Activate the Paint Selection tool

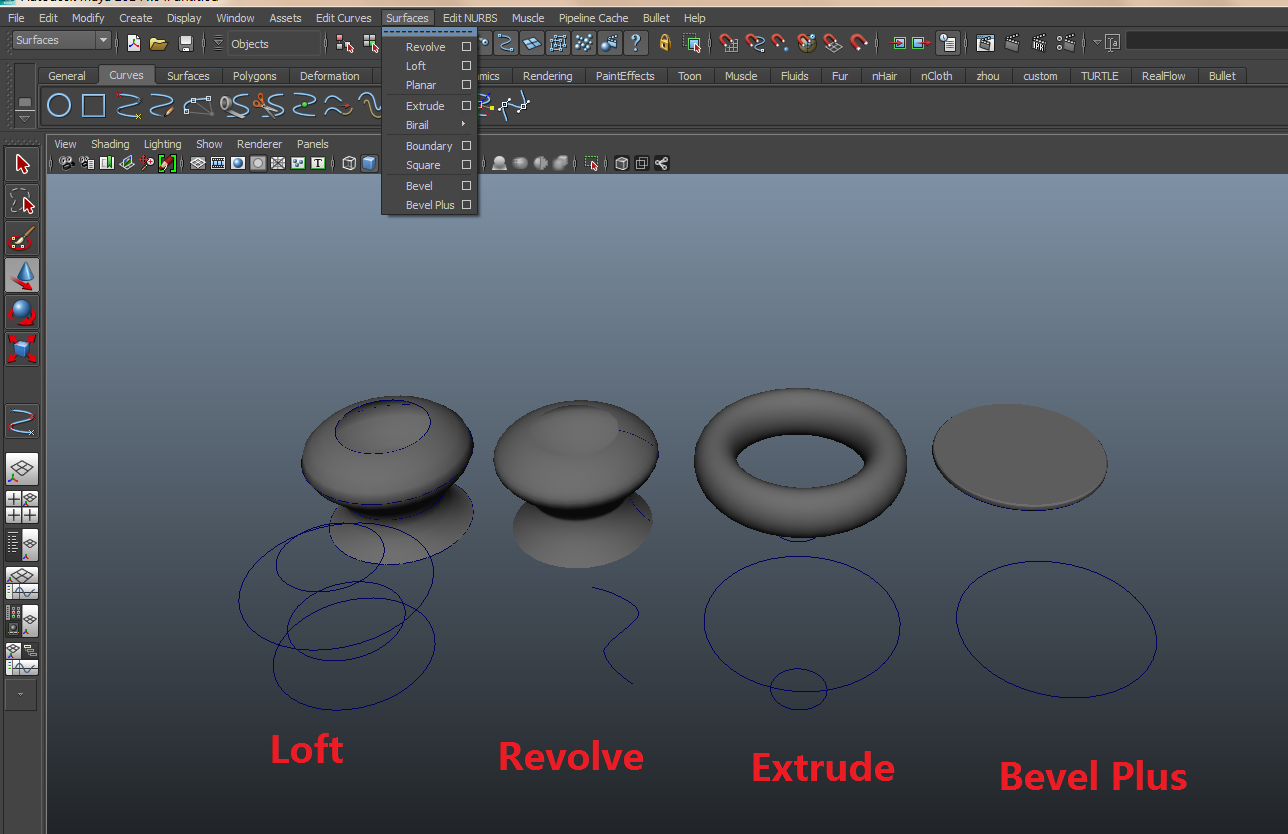[22, 238]
